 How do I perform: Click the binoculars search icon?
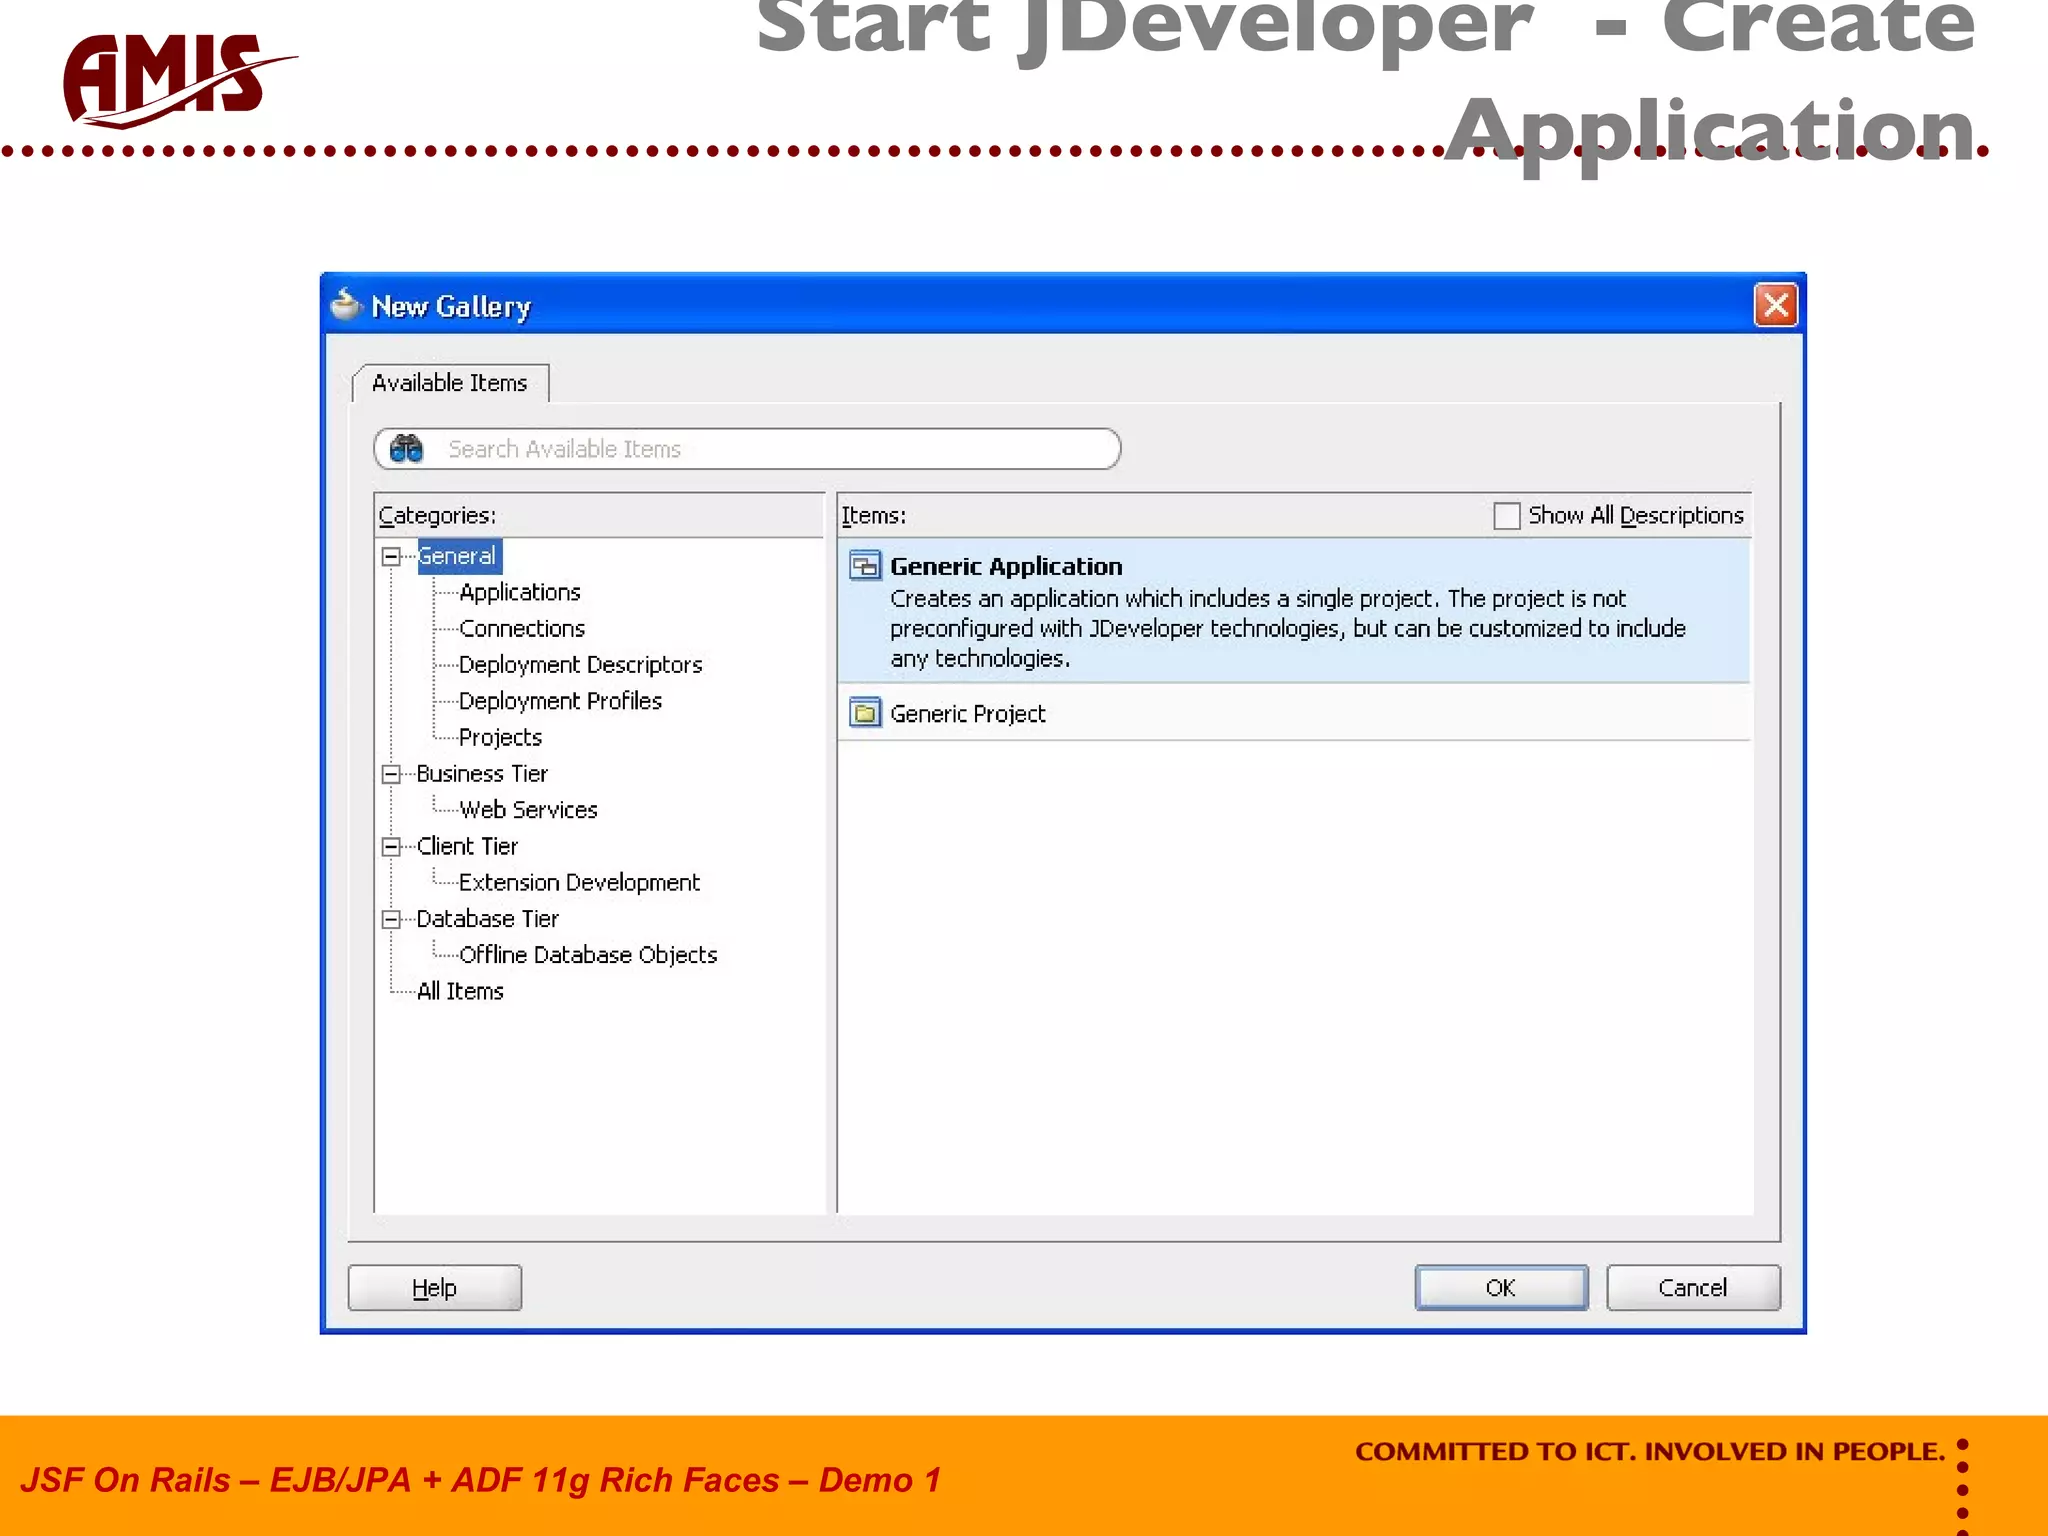click(x=407, y=448)
